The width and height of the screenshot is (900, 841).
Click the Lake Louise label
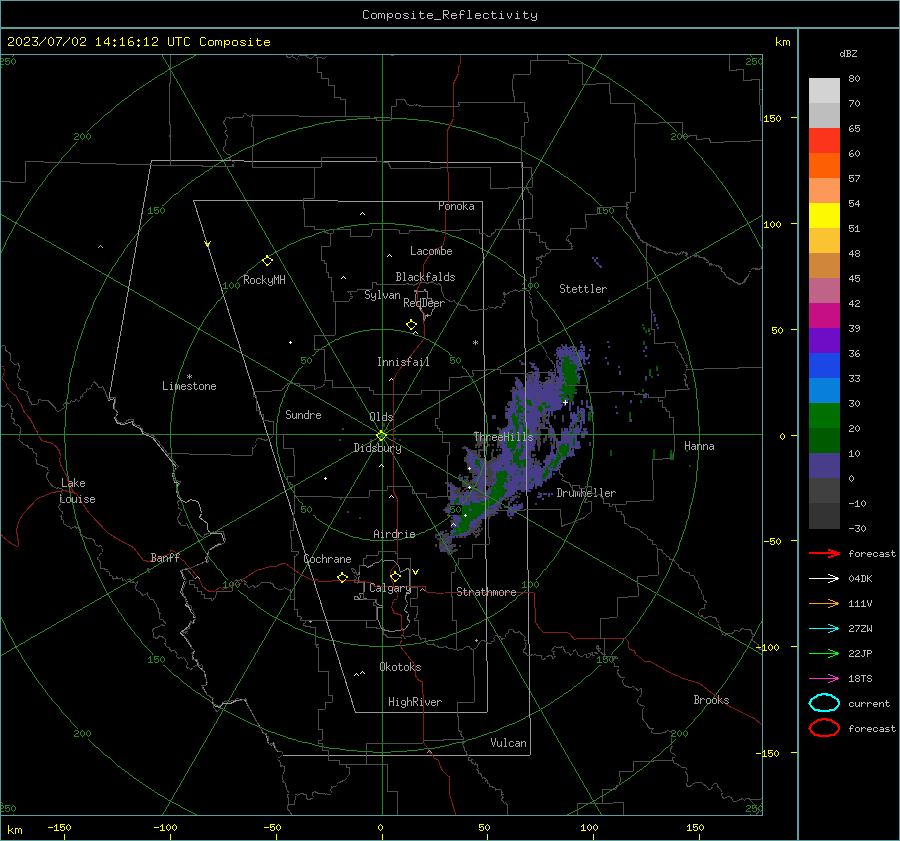click(x=77, y=491)
